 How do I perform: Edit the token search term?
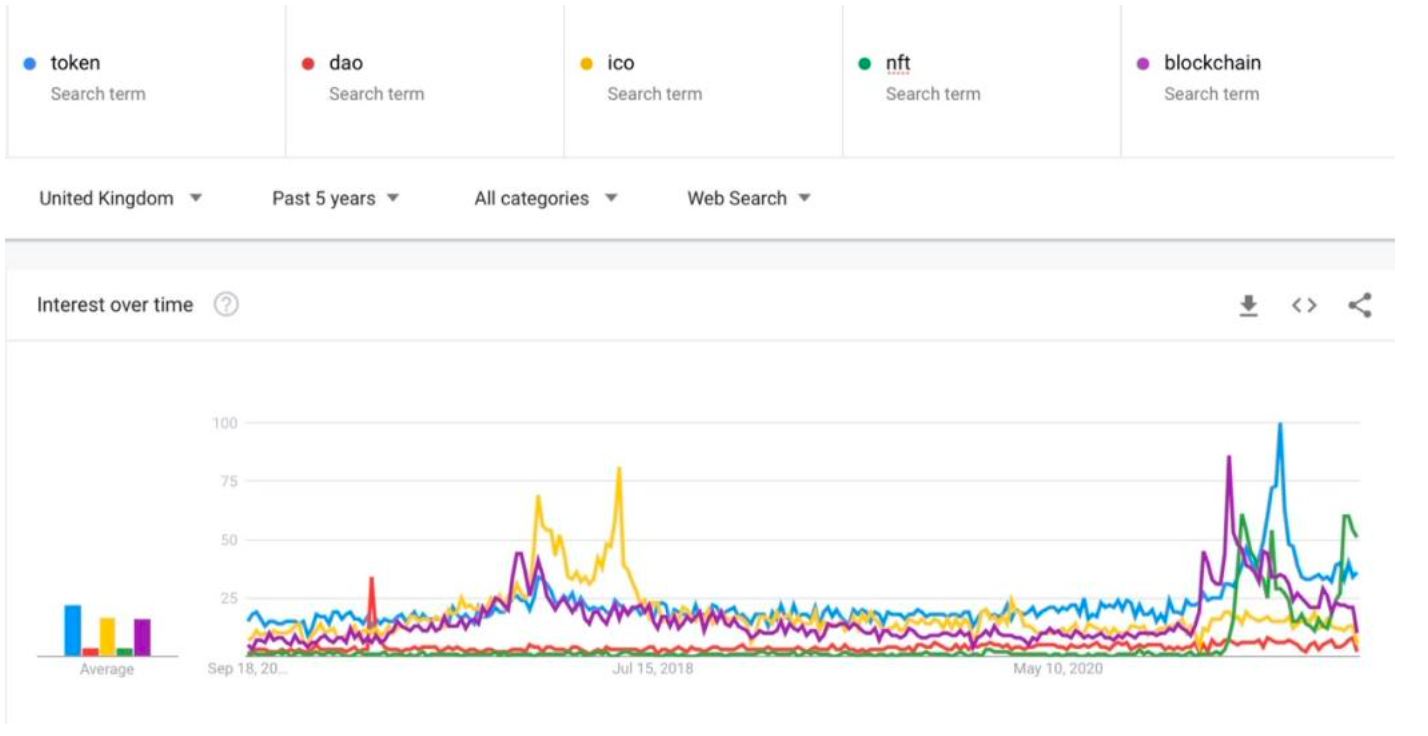(x=76, y=63)
